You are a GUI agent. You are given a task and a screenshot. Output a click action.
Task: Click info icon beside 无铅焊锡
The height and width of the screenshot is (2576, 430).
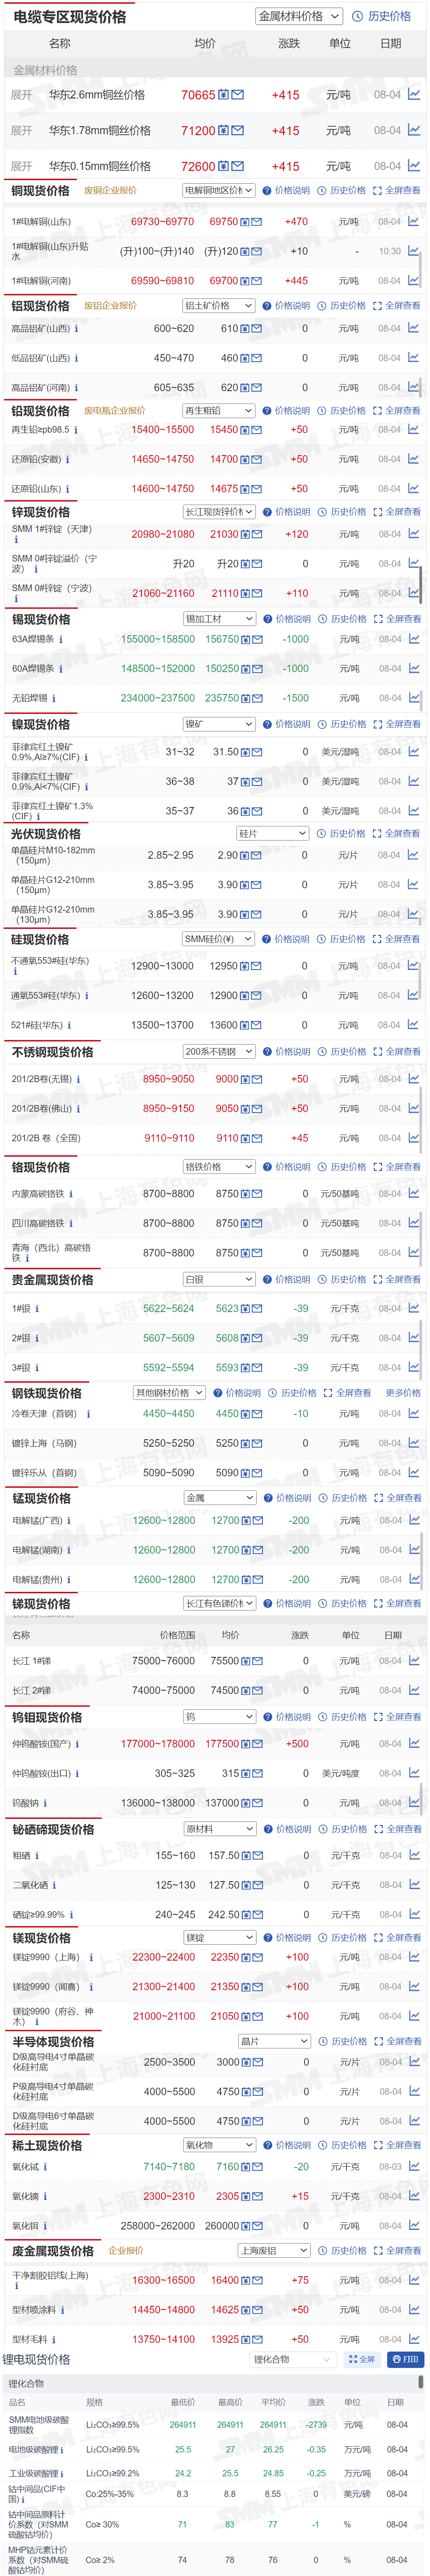click(54, 698)
